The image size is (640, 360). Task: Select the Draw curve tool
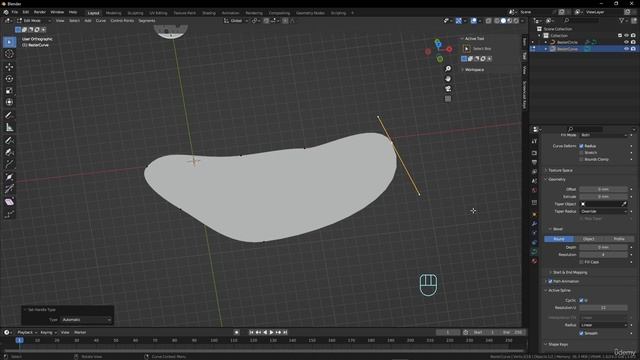pyautogui.click(x=9, y=140)
